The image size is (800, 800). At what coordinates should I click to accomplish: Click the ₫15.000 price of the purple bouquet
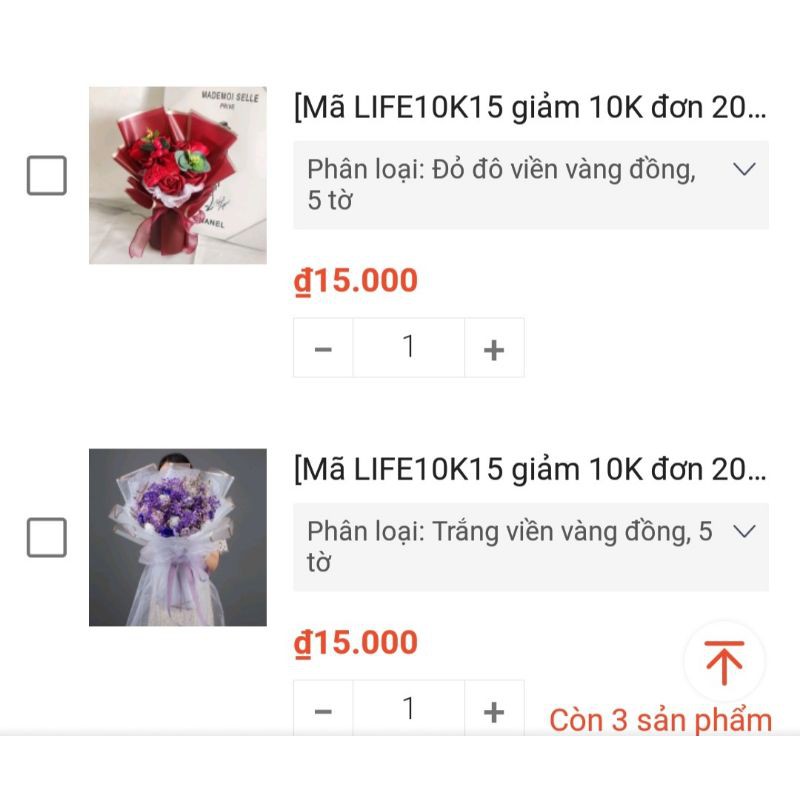(x=356, y=643)
